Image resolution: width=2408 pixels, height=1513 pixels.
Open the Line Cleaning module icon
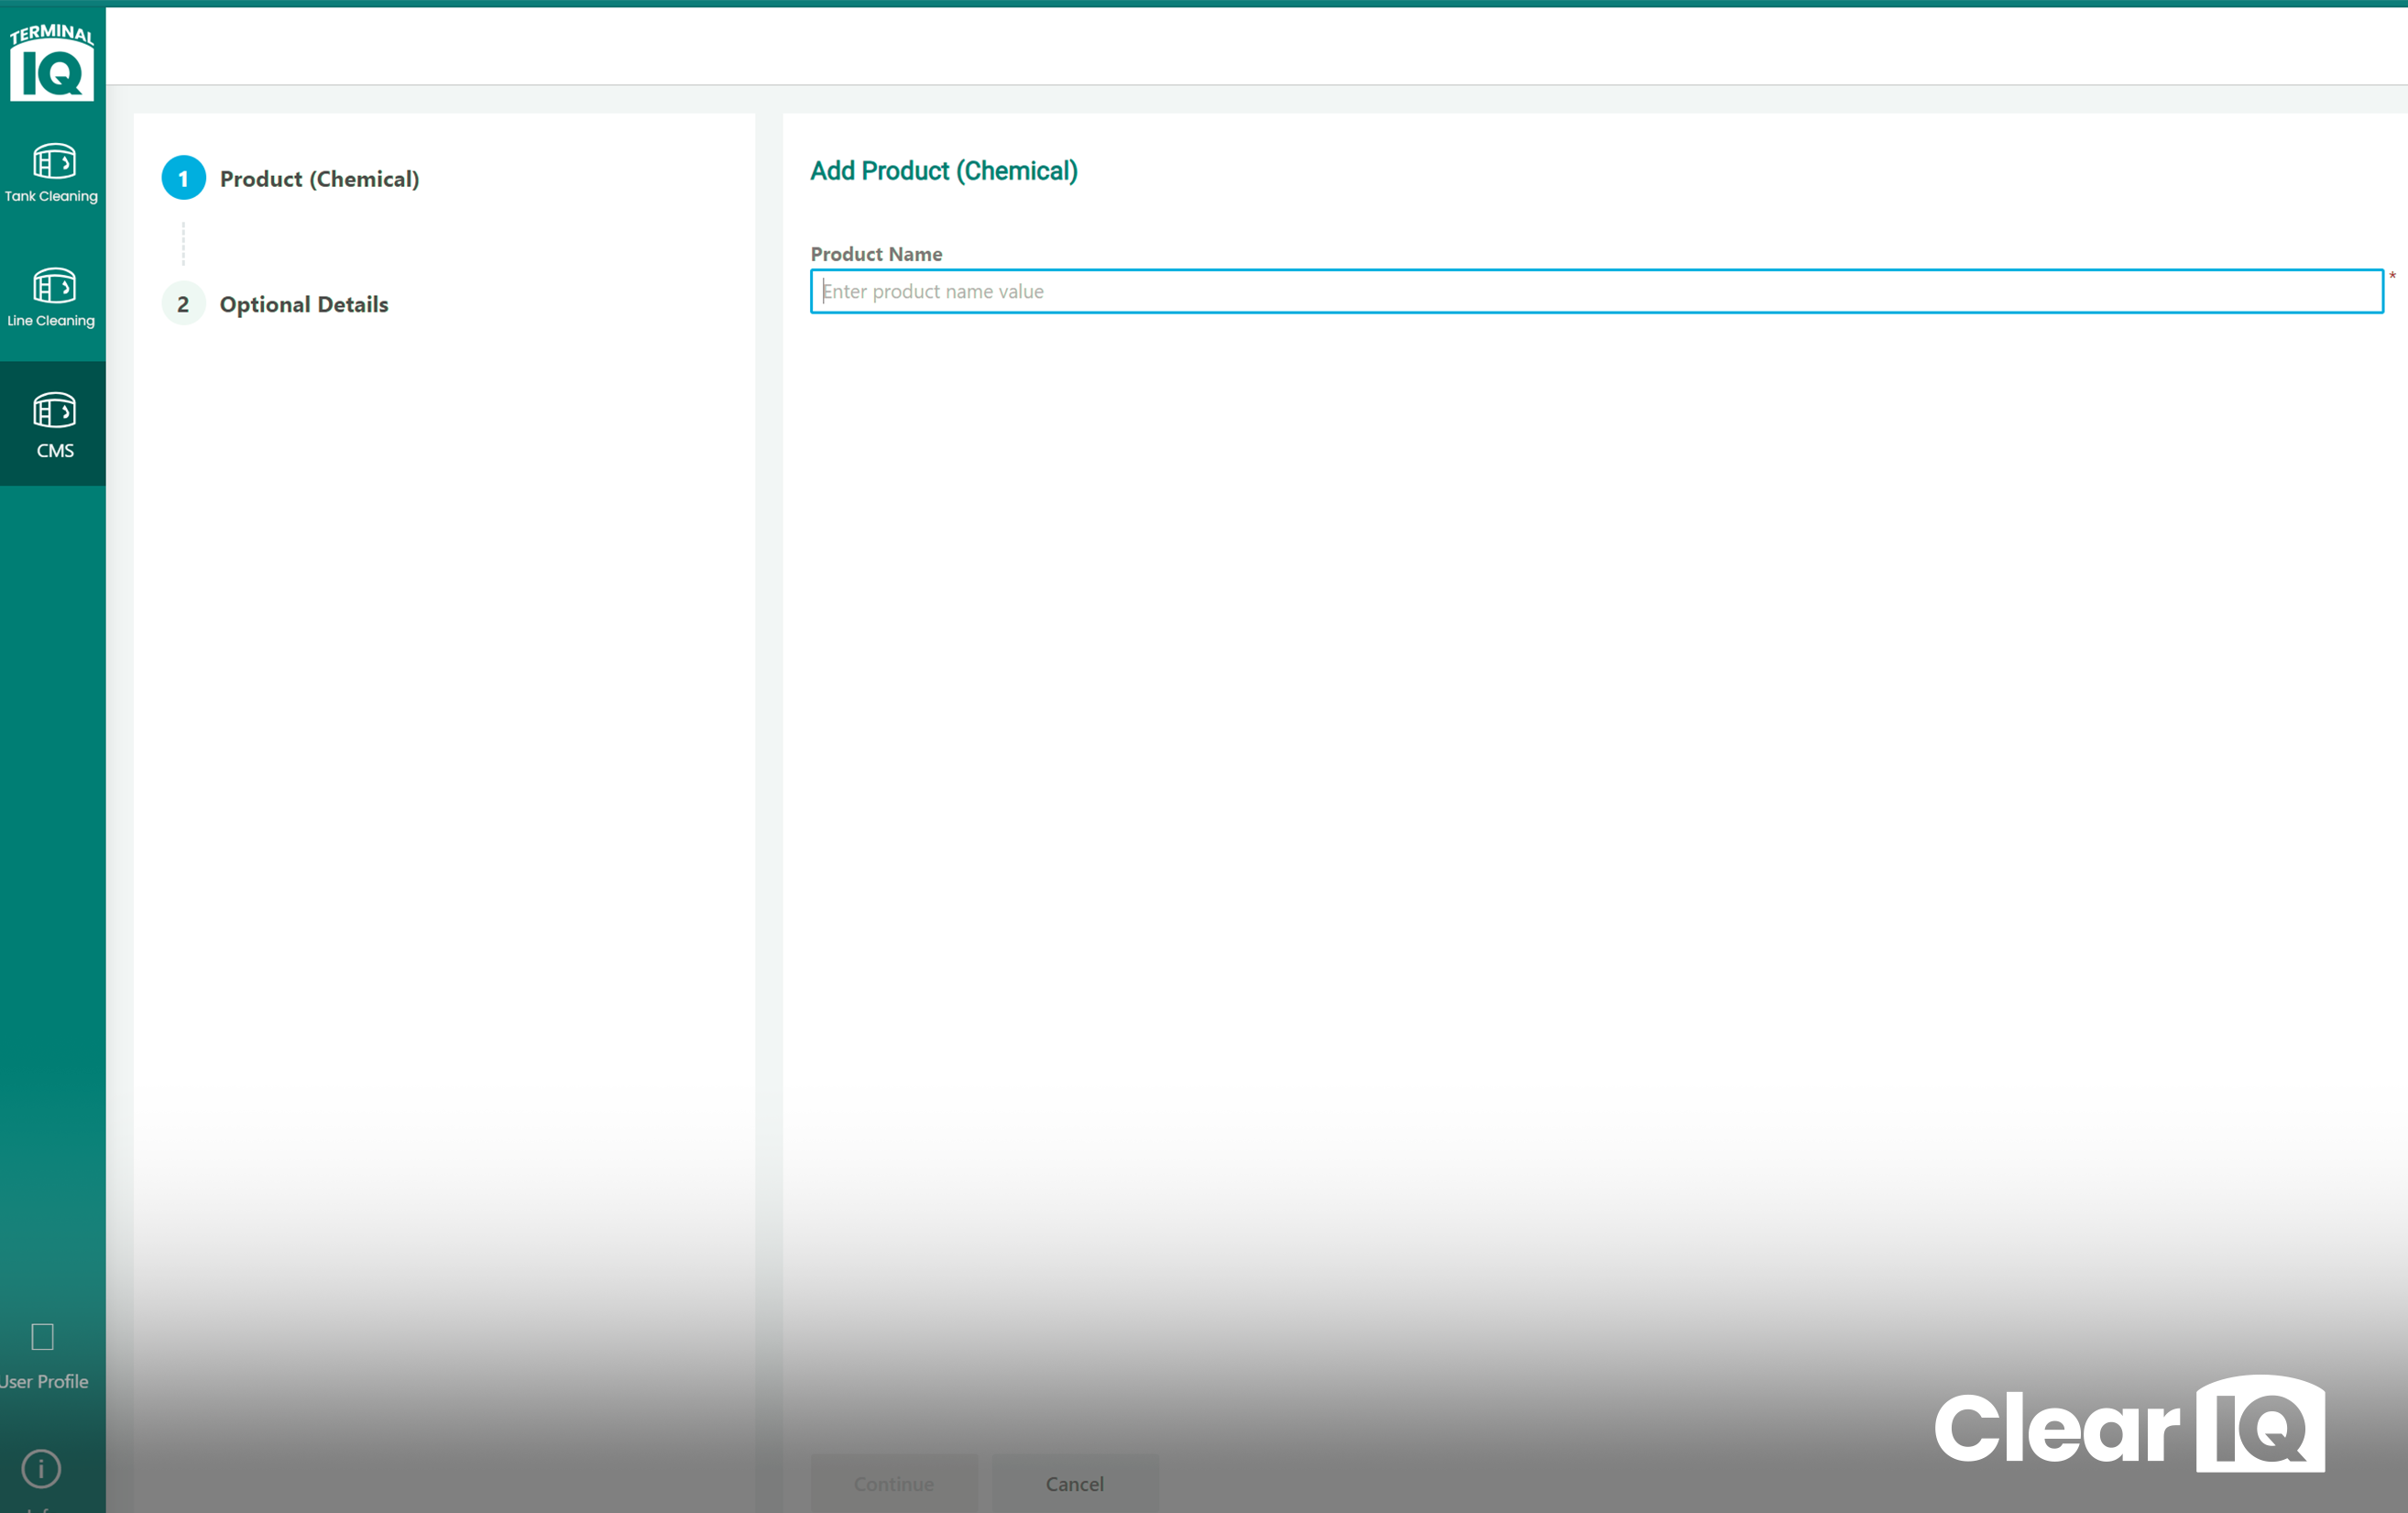coord(52,286)
